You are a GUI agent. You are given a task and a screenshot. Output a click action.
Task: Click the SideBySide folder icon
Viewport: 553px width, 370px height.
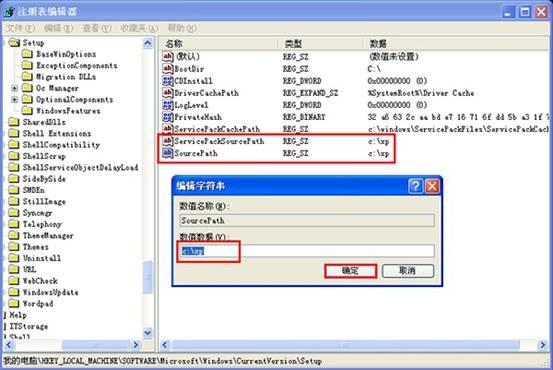tap(14, 178)
